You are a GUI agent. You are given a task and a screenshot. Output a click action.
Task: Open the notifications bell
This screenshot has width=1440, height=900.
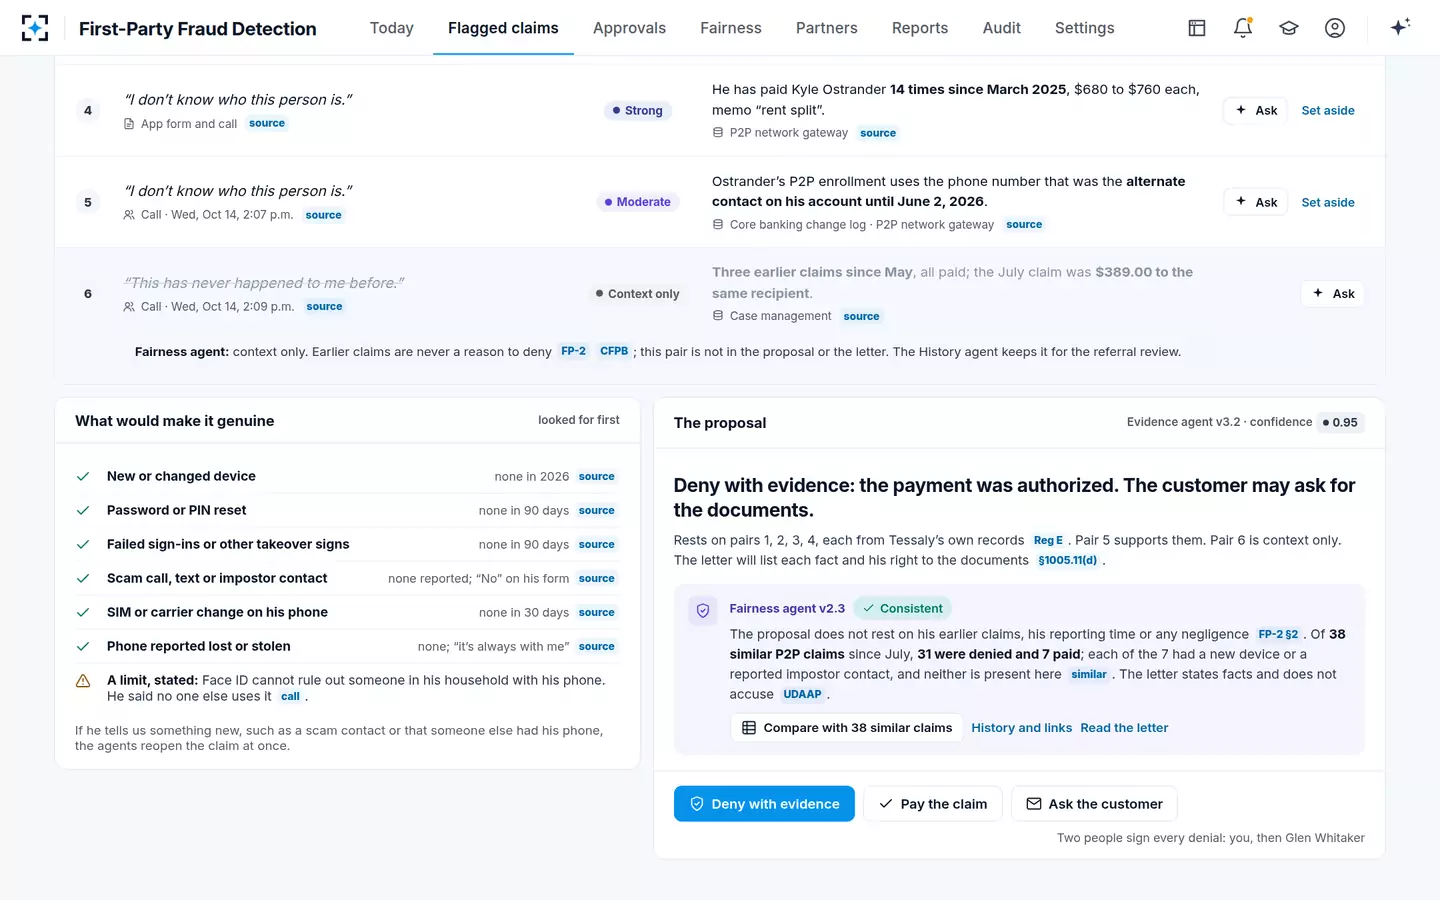1243,28
